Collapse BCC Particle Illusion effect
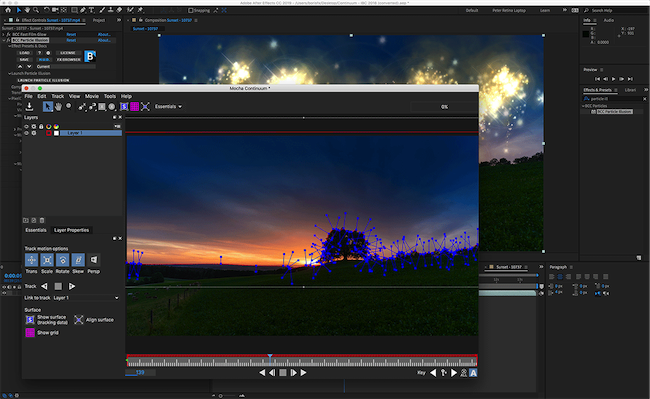Image resolution: width=650 pixels, height=399 pixels. click(x=4, y=40)
